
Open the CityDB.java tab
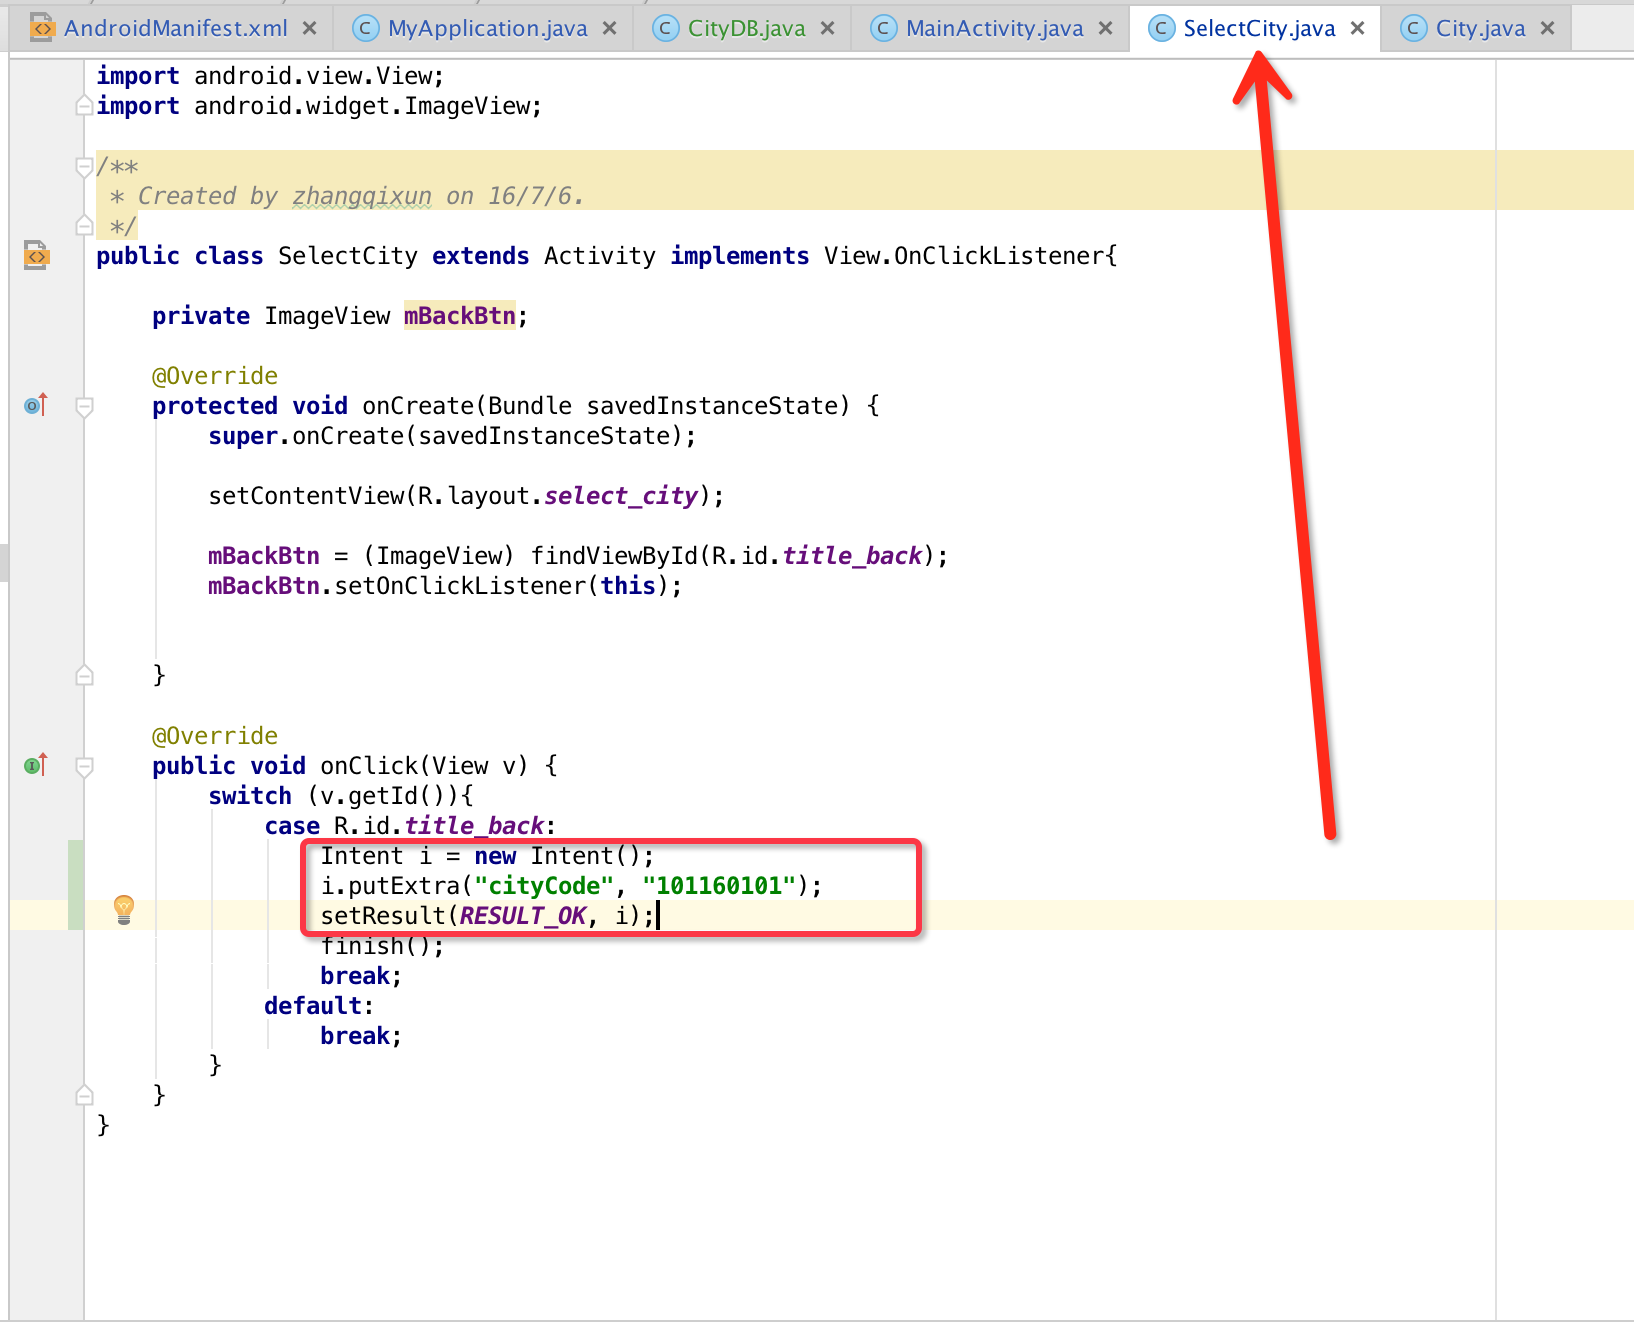click(746, 28)
